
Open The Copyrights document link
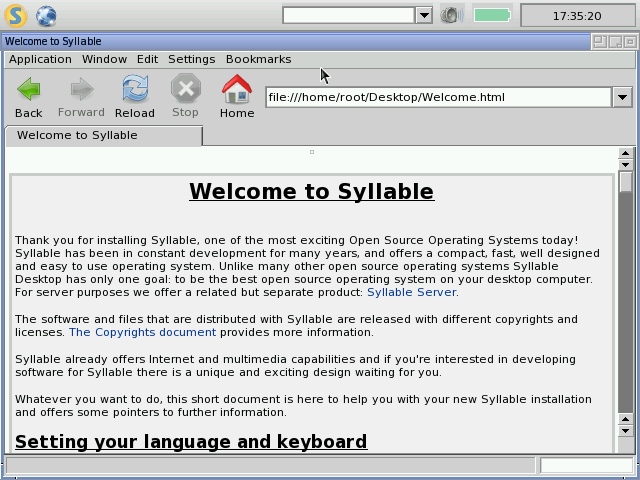(142, 332)
